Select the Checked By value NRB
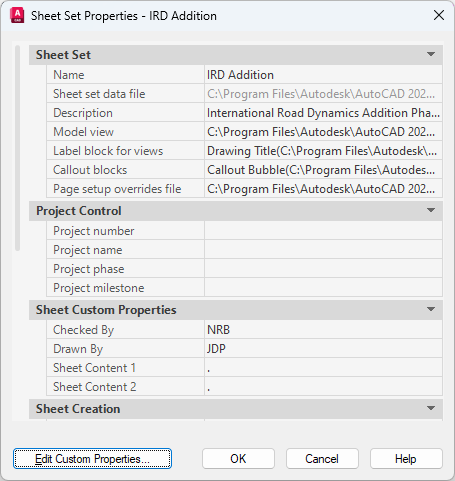Viewport: 455px width, 481px height. [x=323, y=330]
